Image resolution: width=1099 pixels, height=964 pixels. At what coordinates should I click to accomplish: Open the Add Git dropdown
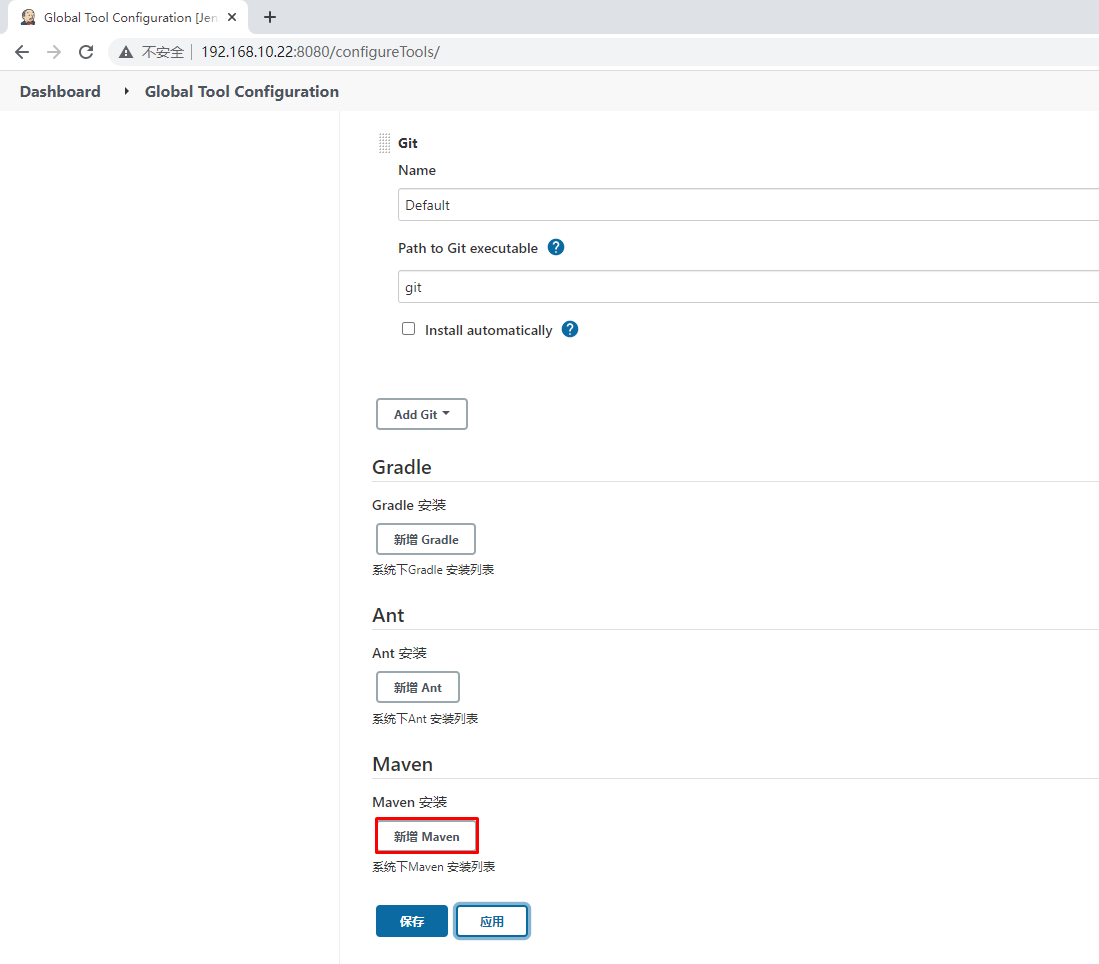[421, 414]
